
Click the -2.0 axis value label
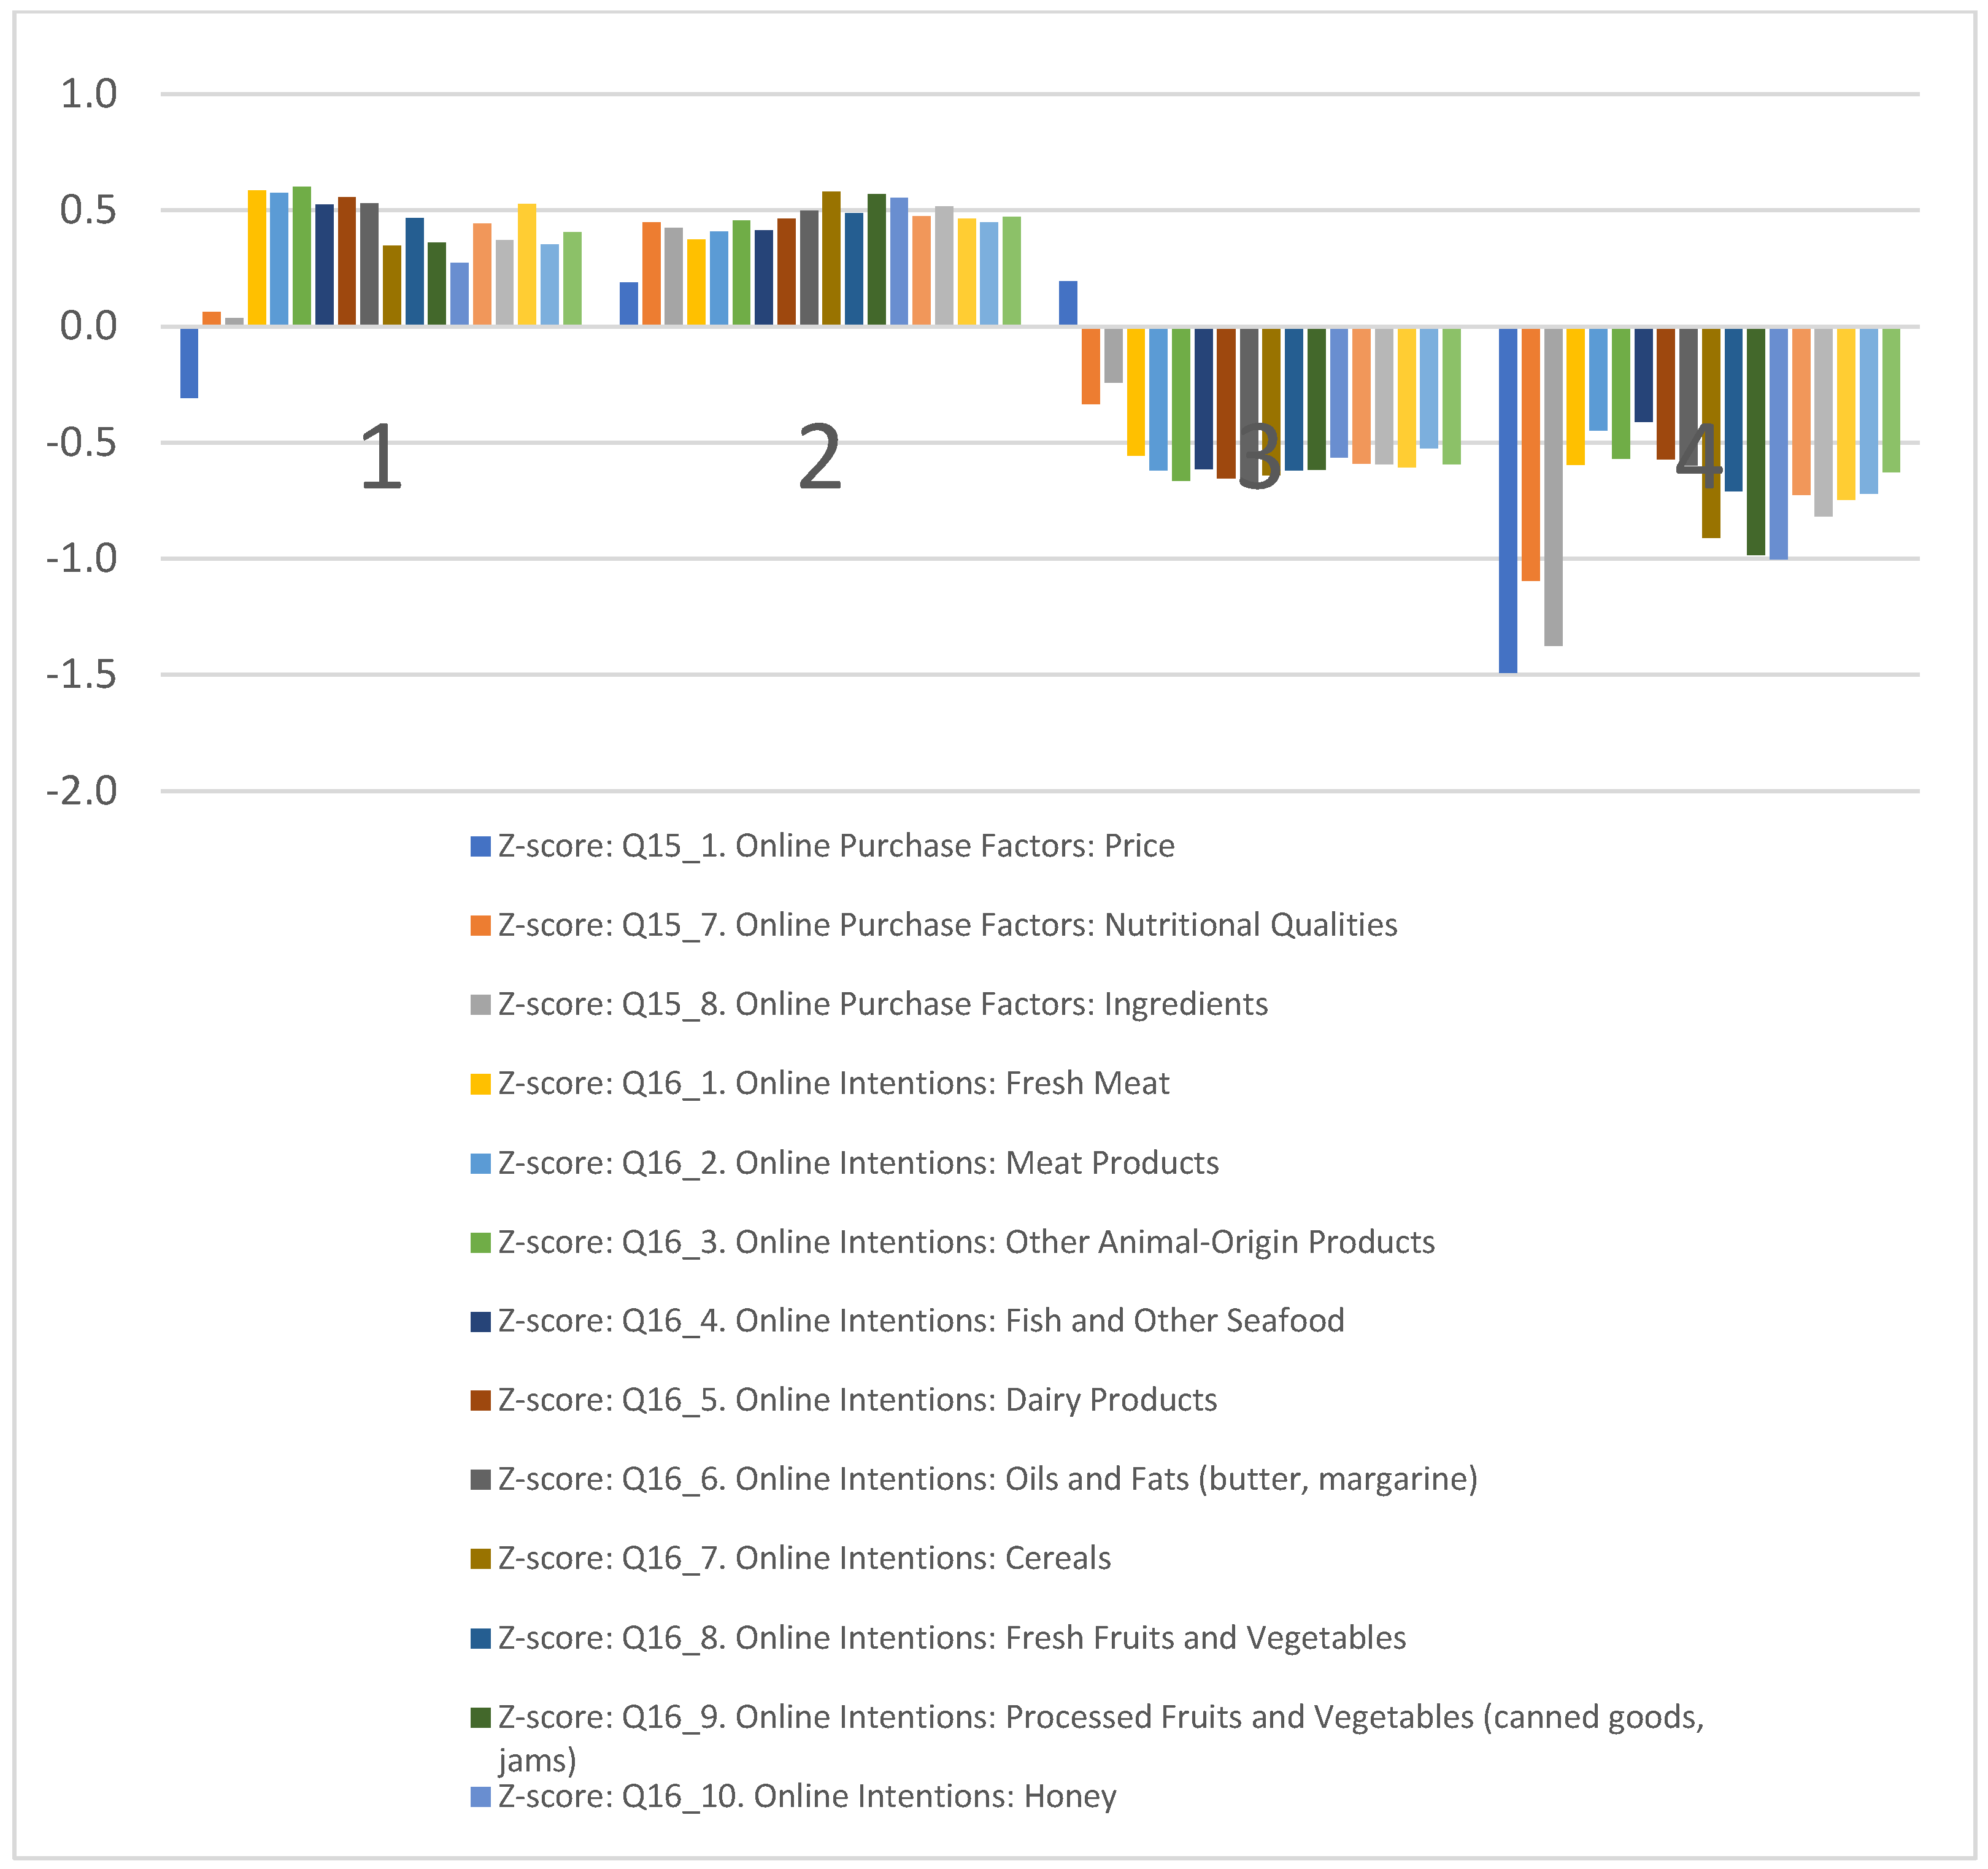82,791
